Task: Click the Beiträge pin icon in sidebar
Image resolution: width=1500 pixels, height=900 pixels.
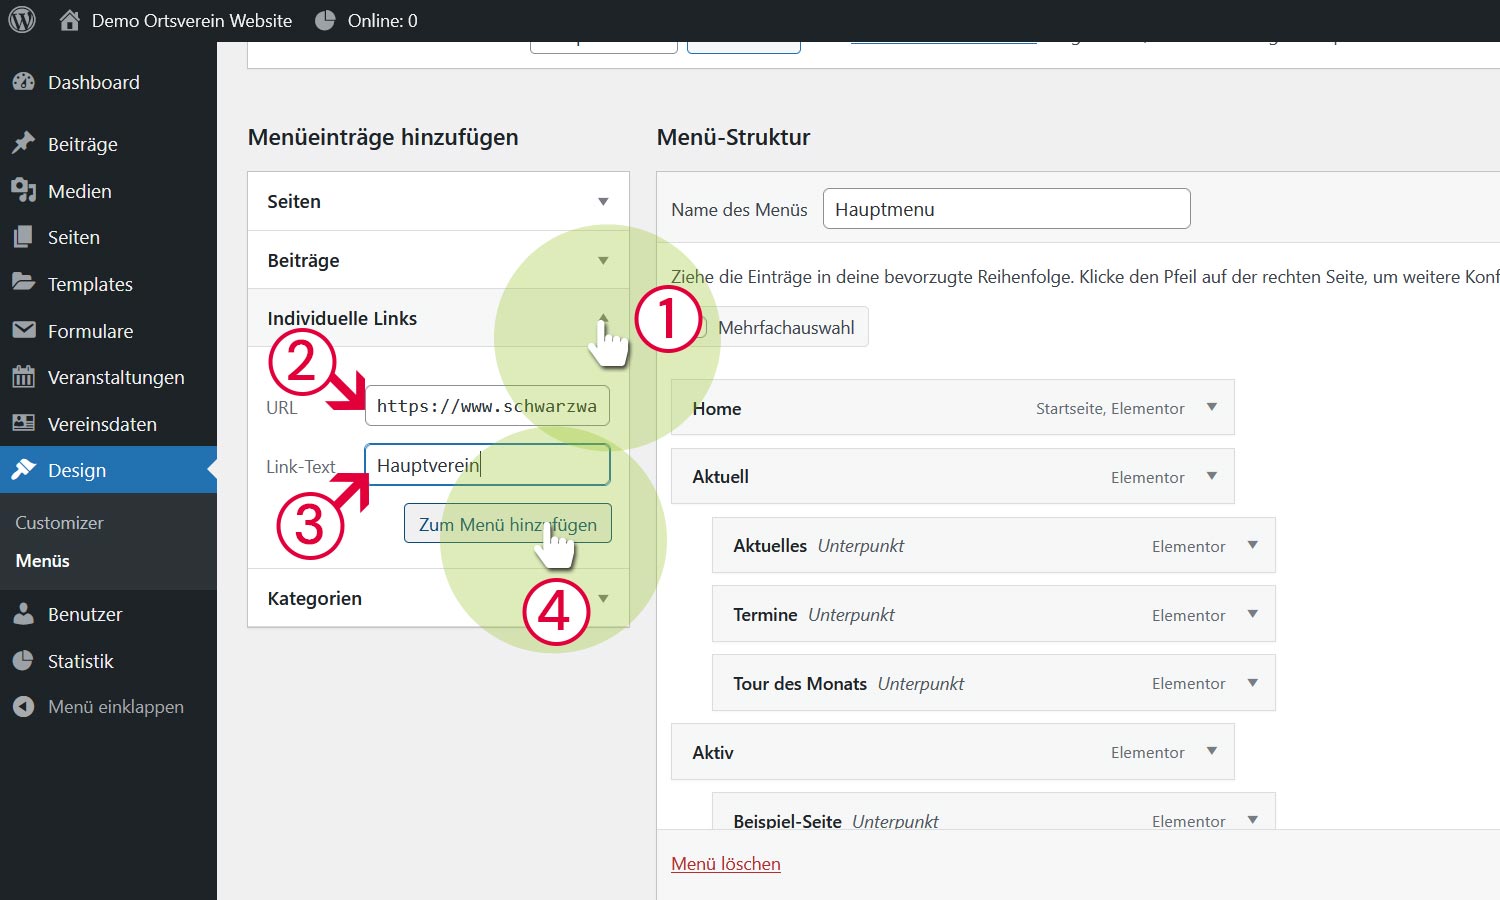Action: 24,143
